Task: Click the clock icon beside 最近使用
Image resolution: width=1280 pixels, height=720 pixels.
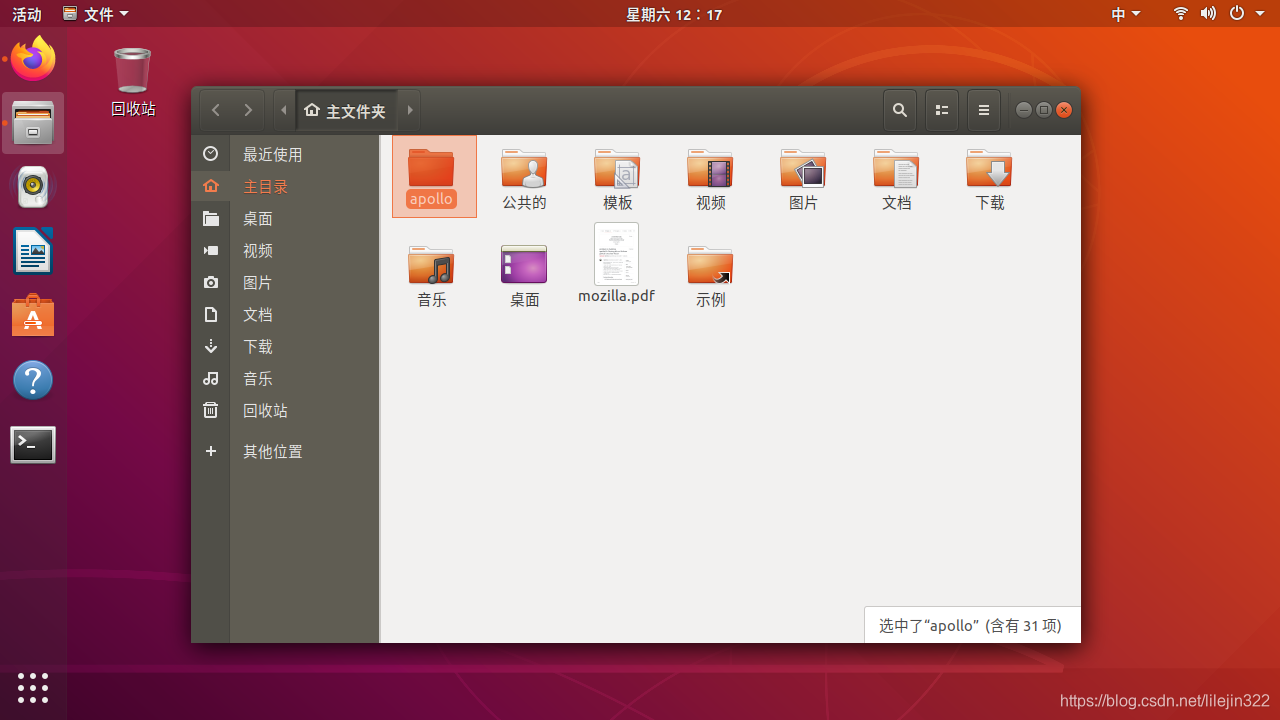Action: coord(210,154)
